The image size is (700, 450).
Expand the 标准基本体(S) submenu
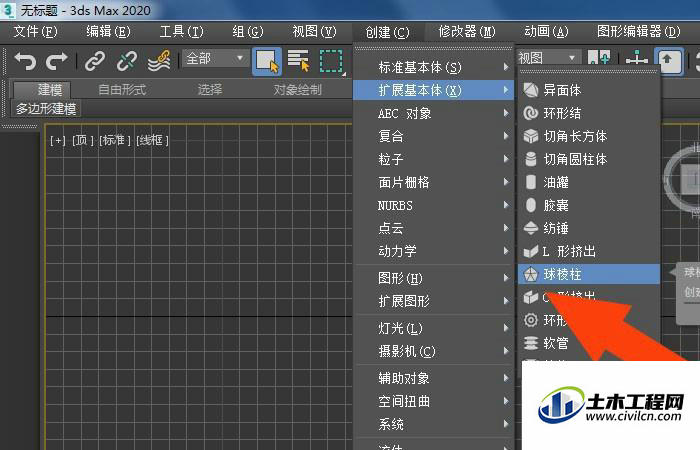tap(433, 67)
